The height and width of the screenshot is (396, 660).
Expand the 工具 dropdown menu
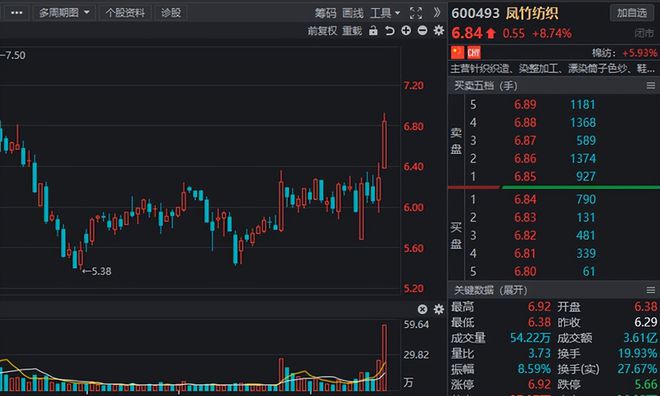[385, 13]
